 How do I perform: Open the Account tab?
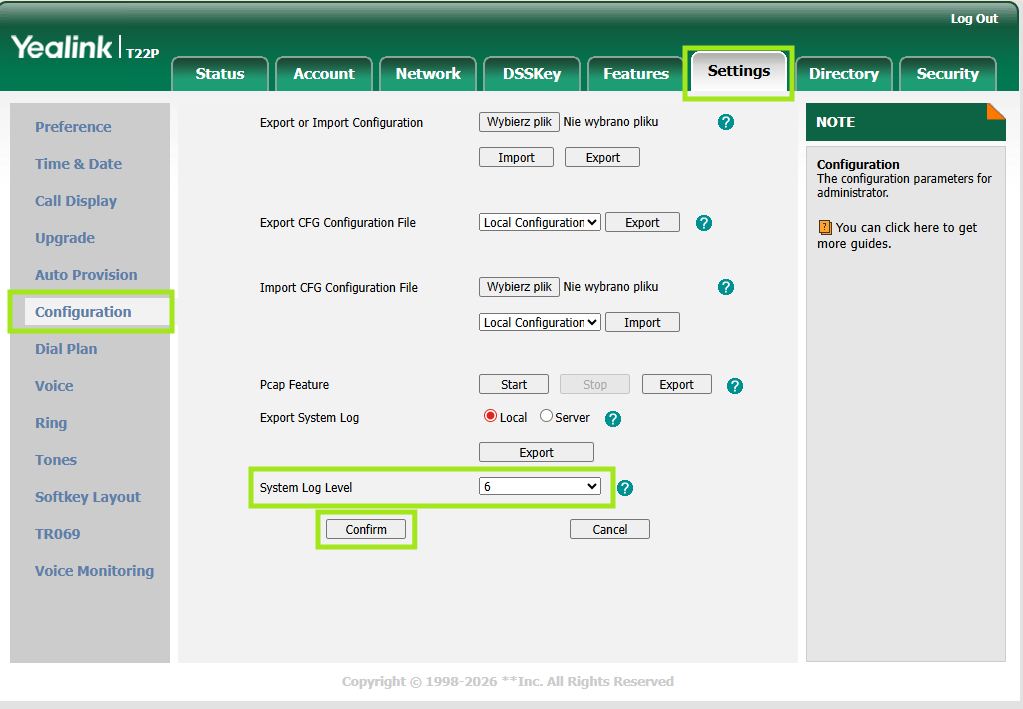[324, 74]
